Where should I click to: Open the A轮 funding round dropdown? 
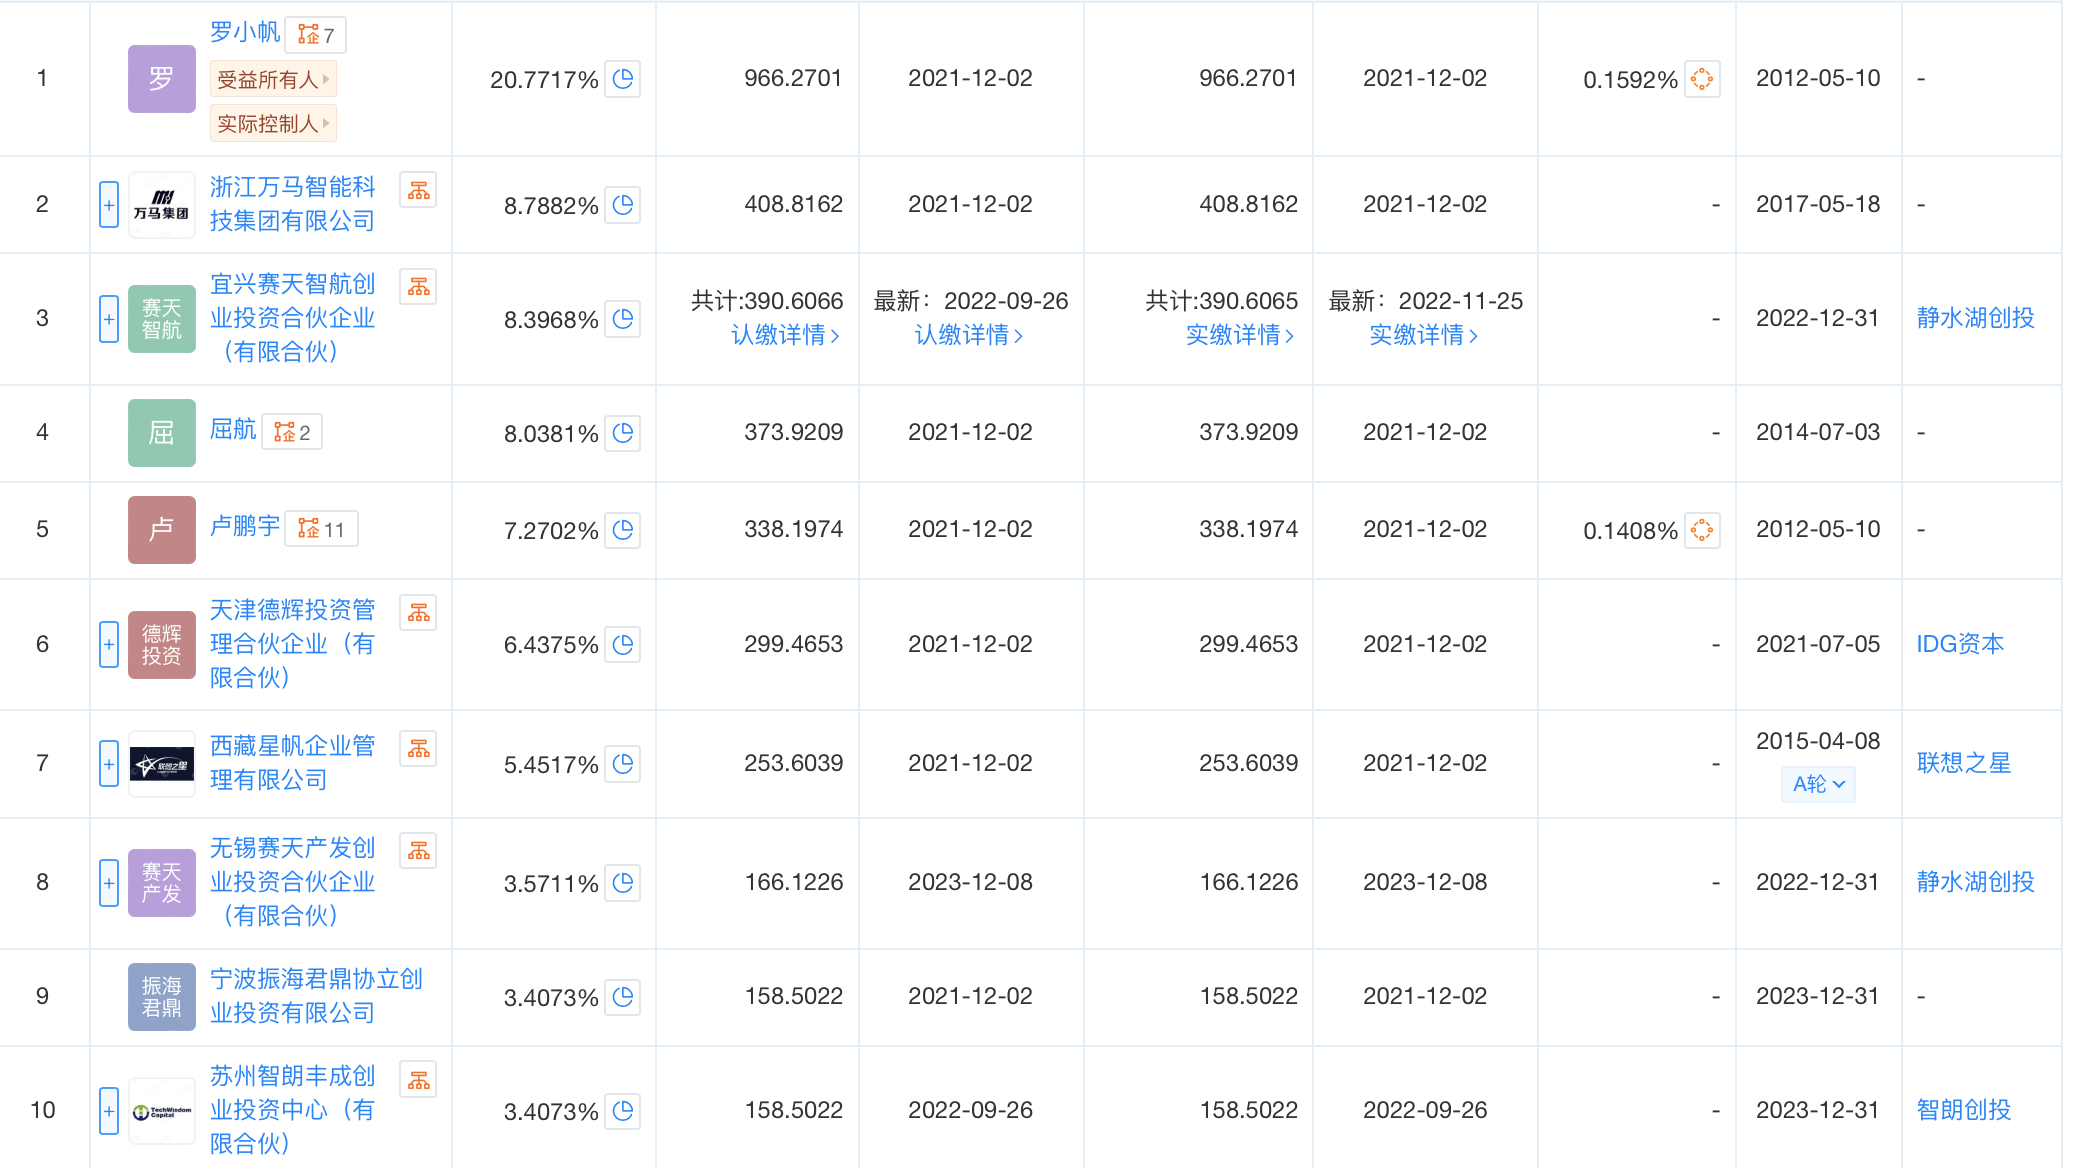[1817, 784]
